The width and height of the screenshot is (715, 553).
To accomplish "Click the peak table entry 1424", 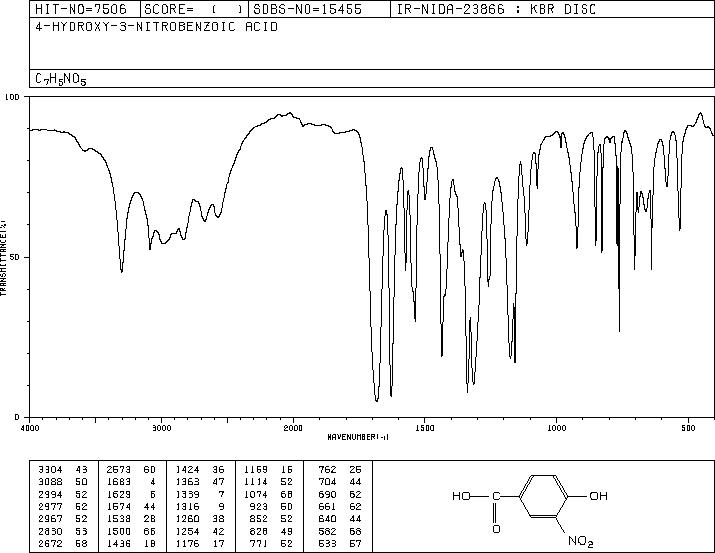I will 187,470.
